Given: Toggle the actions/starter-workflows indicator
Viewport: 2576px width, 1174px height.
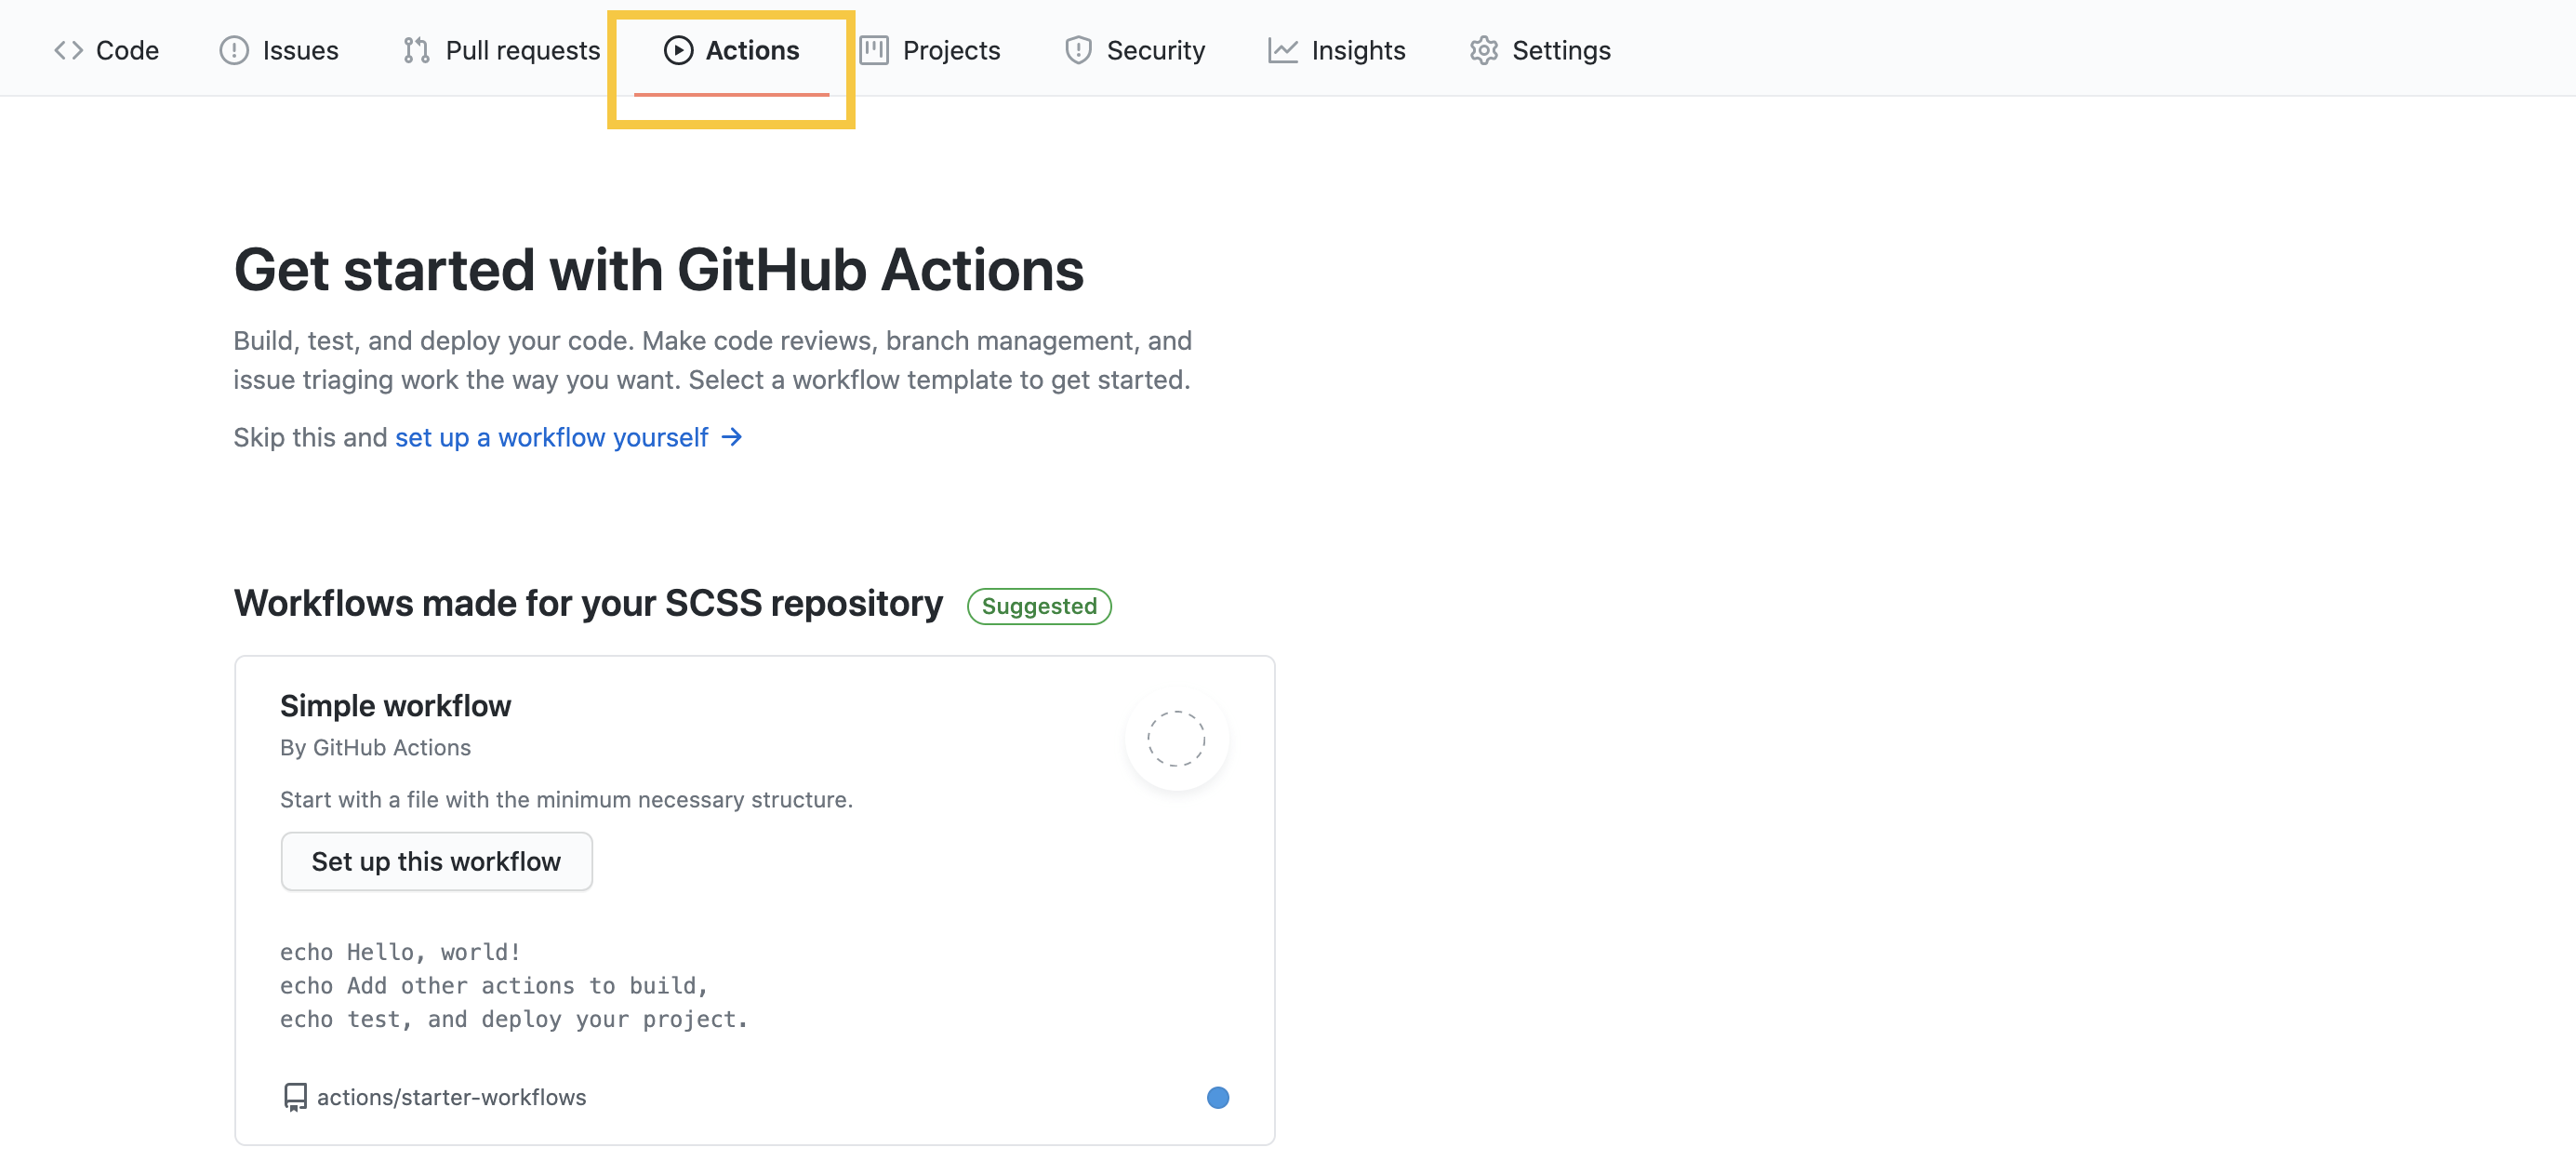Looking at the screenshot, I should tap(1217, 1095).
